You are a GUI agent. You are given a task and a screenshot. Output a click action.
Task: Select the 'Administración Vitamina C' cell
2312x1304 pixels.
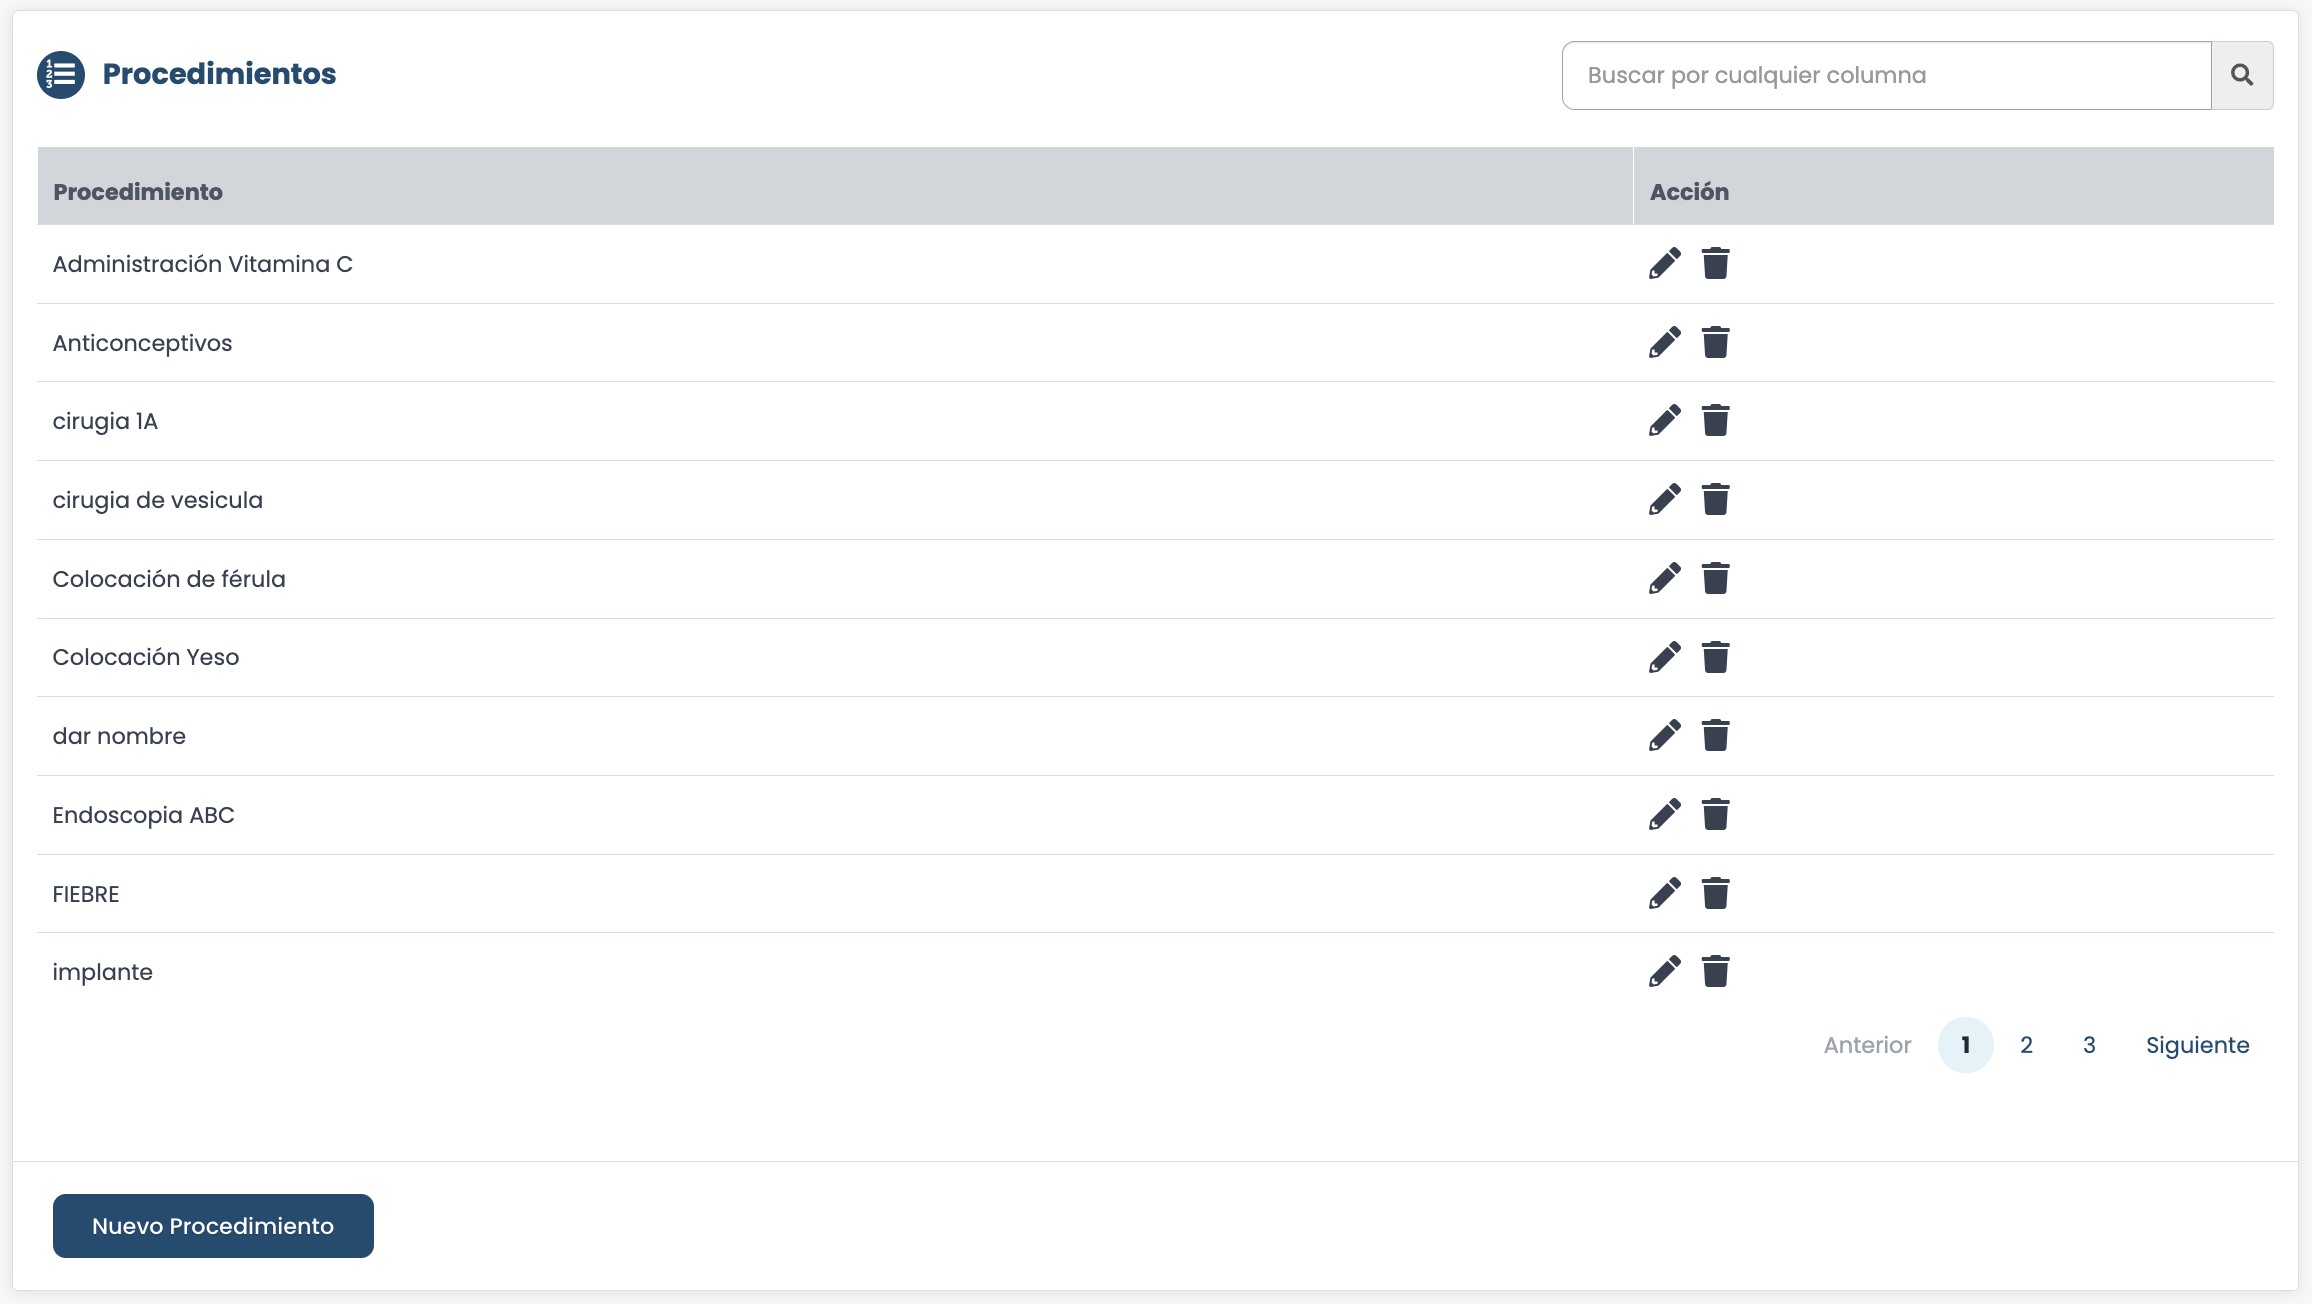coord(835,264)
